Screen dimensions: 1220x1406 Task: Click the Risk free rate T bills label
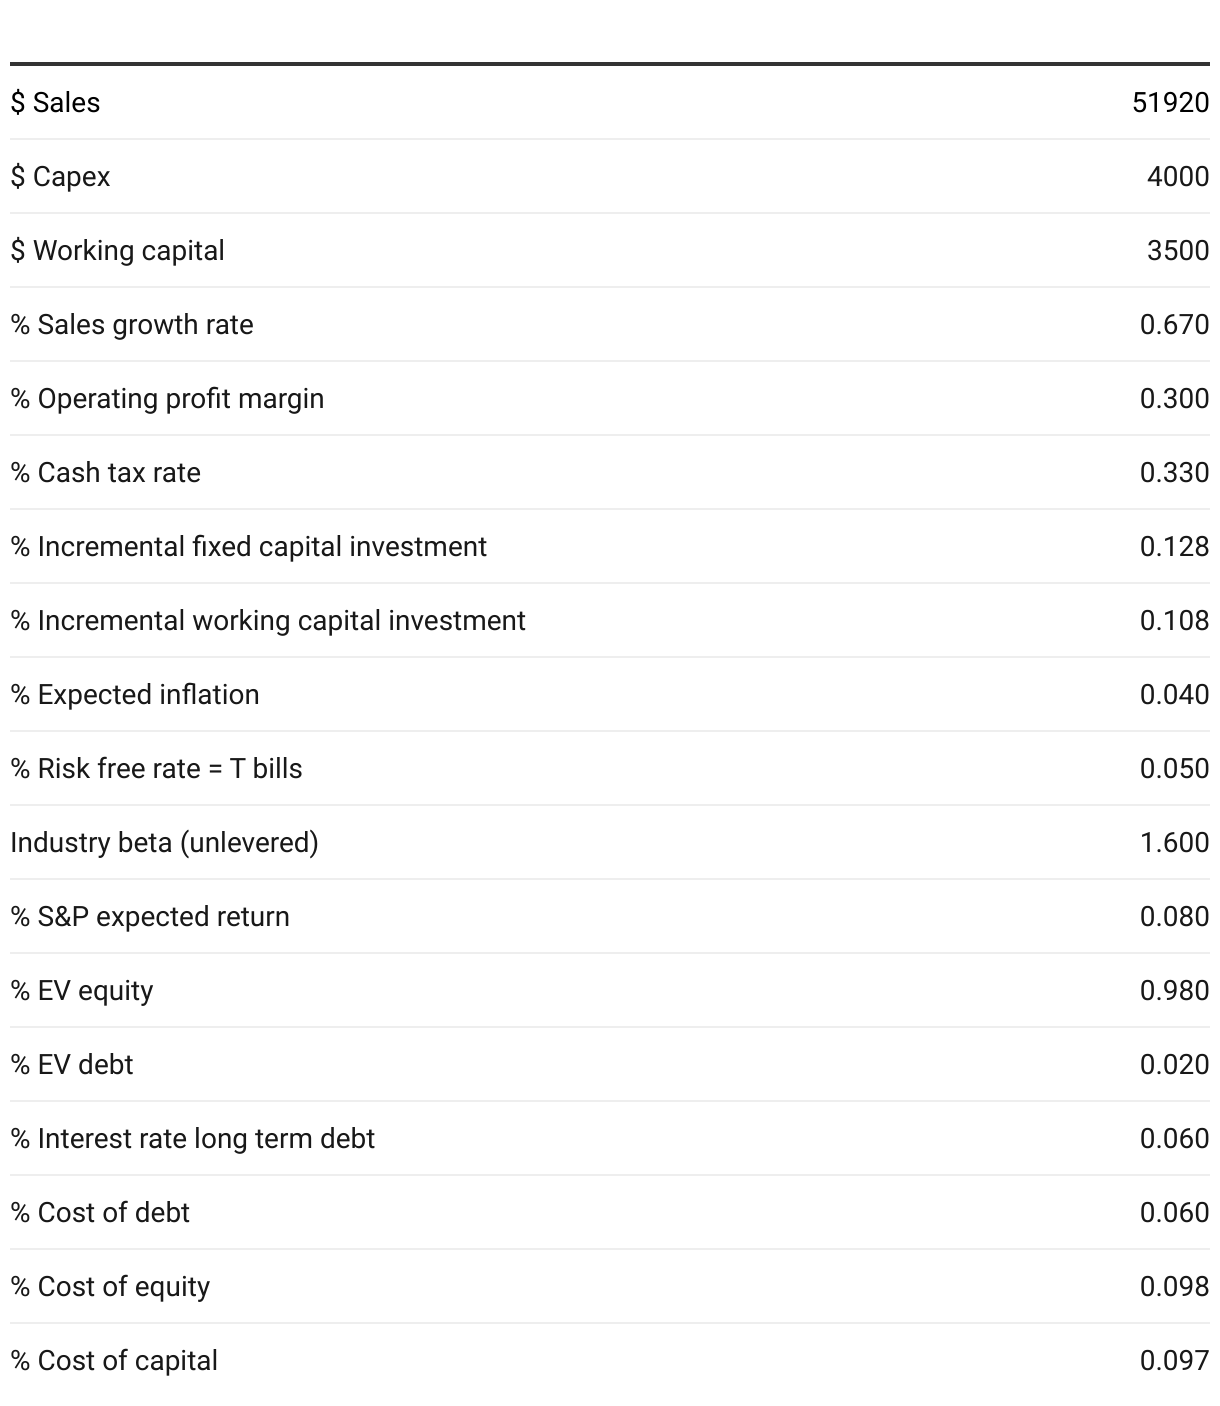click(x=156, y=768)
